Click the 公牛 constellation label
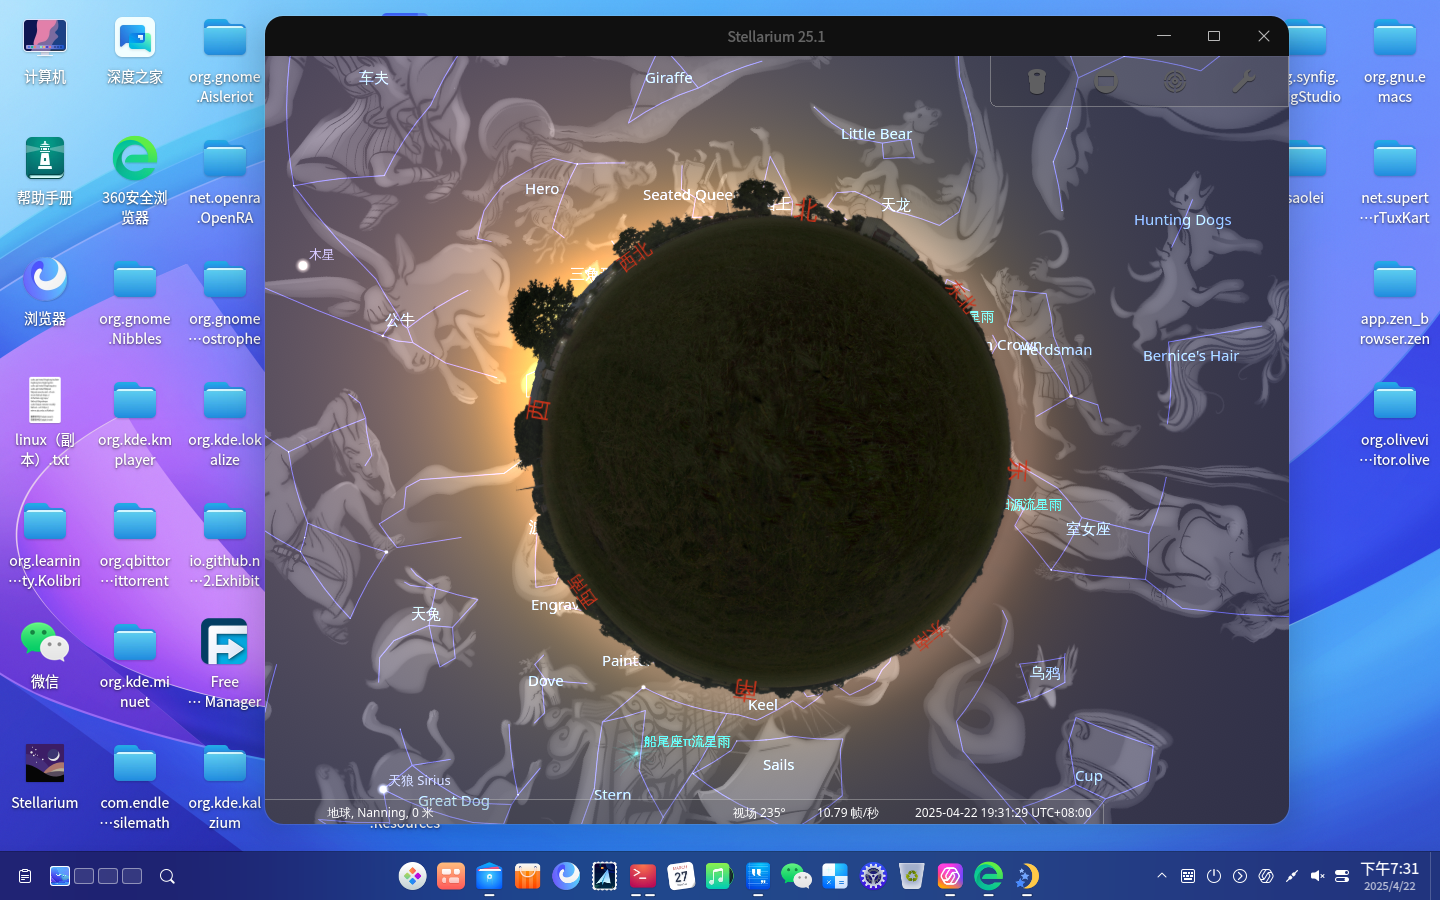 [x=399, y=320]
